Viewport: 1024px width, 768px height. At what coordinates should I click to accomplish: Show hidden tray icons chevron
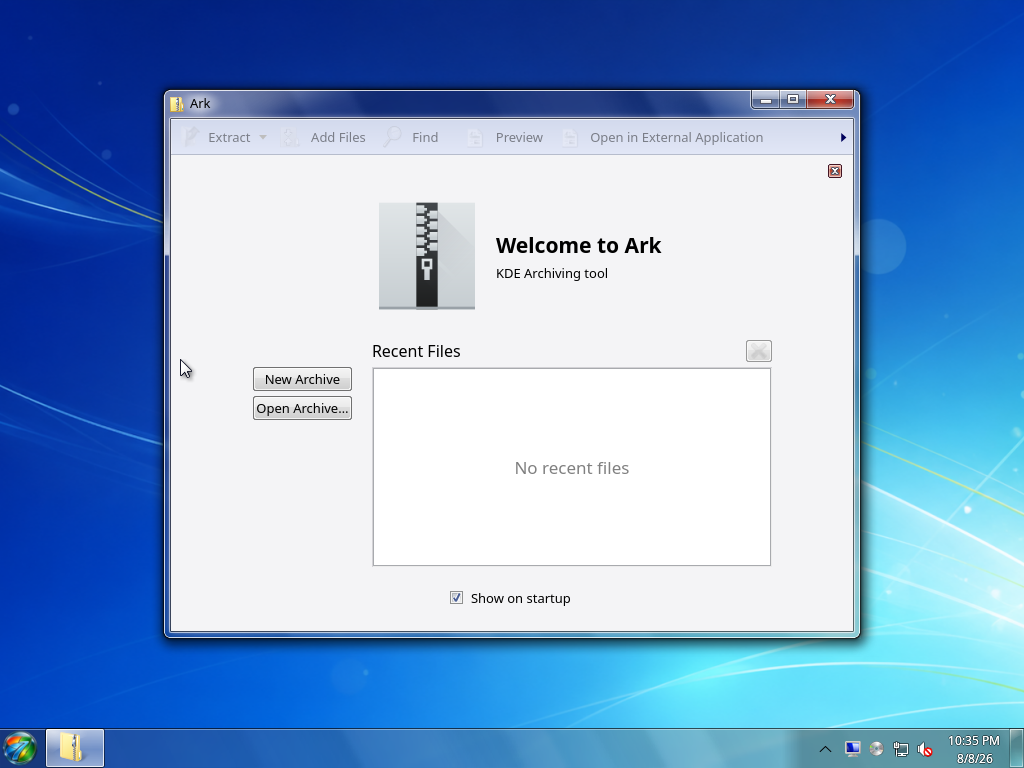825,749
